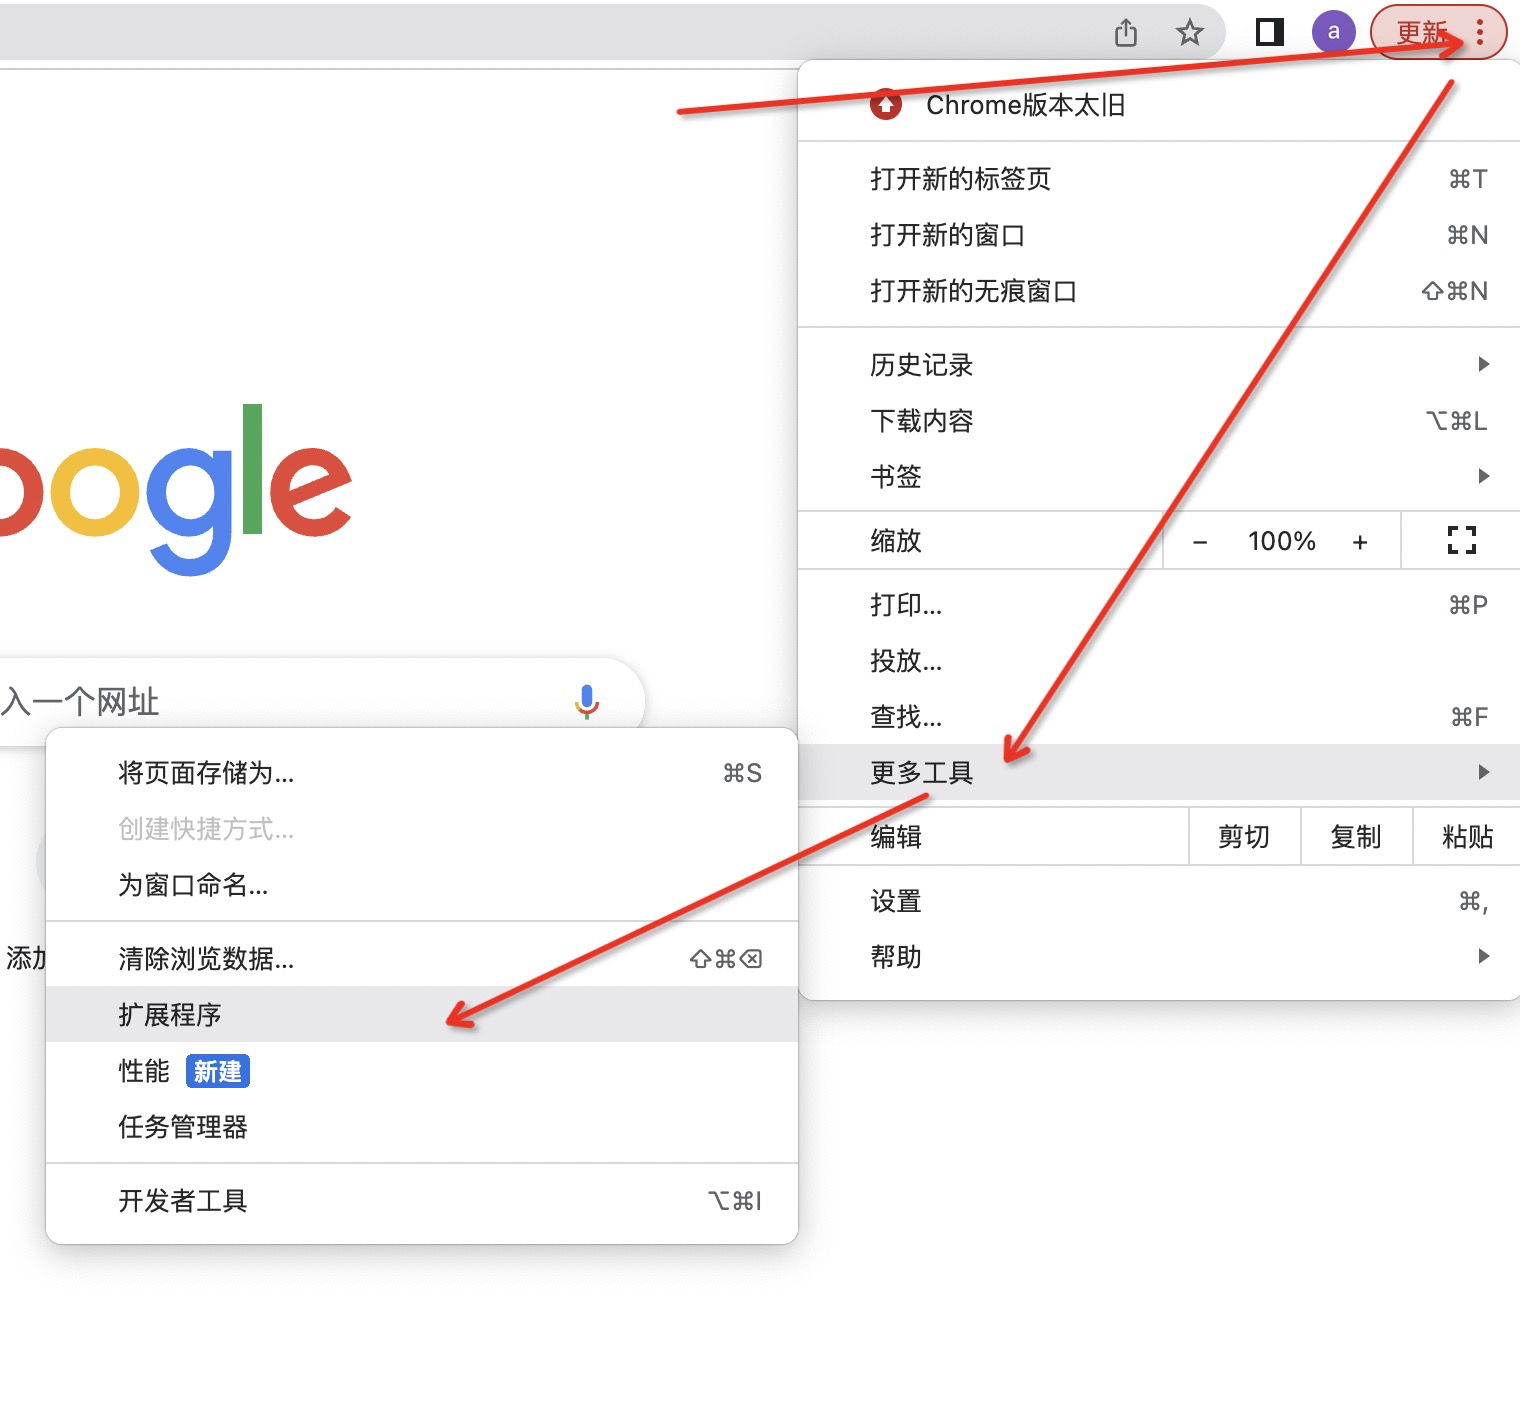Click the share page icon
The height and width of the screenshot is (1406, 1520).
click(x=1125, y=31)
